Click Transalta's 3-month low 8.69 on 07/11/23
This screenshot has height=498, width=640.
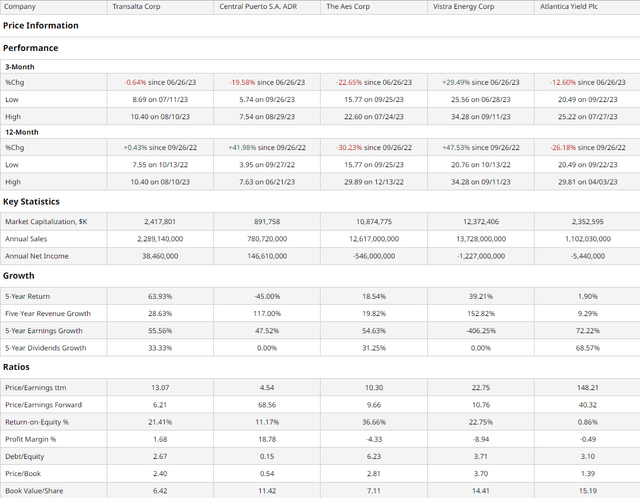(160, 100)
